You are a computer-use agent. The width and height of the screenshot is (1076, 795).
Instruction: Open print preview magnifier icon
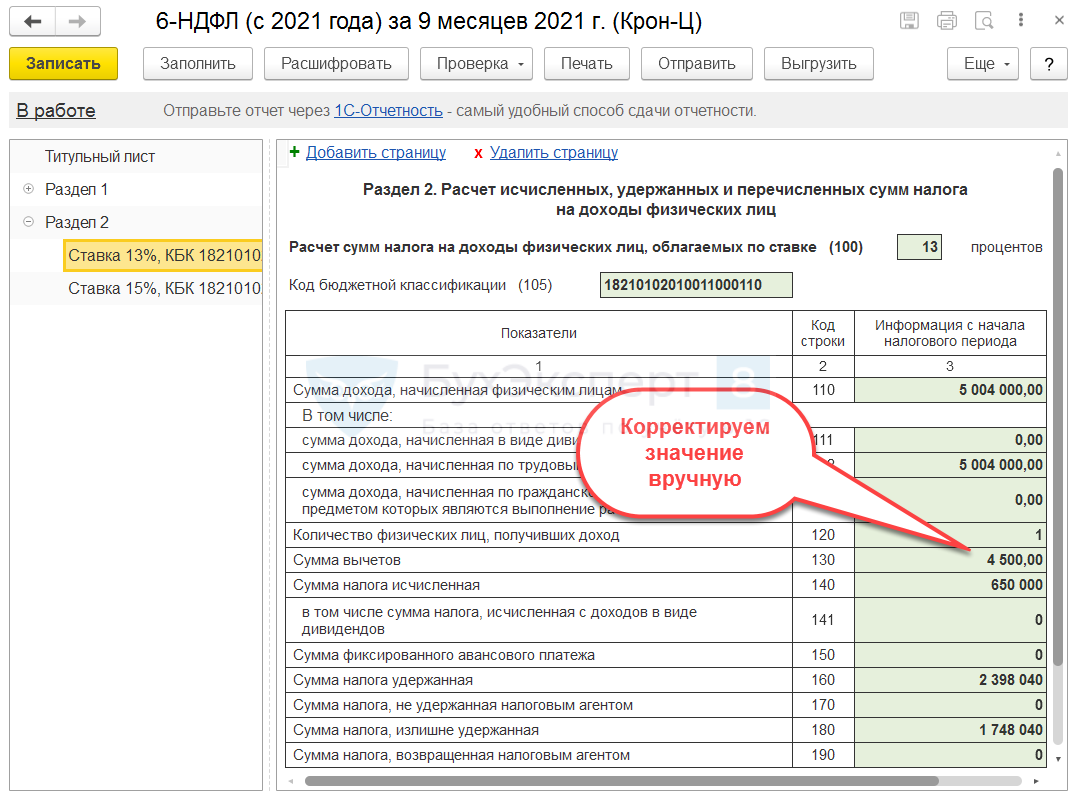[984, 21]
